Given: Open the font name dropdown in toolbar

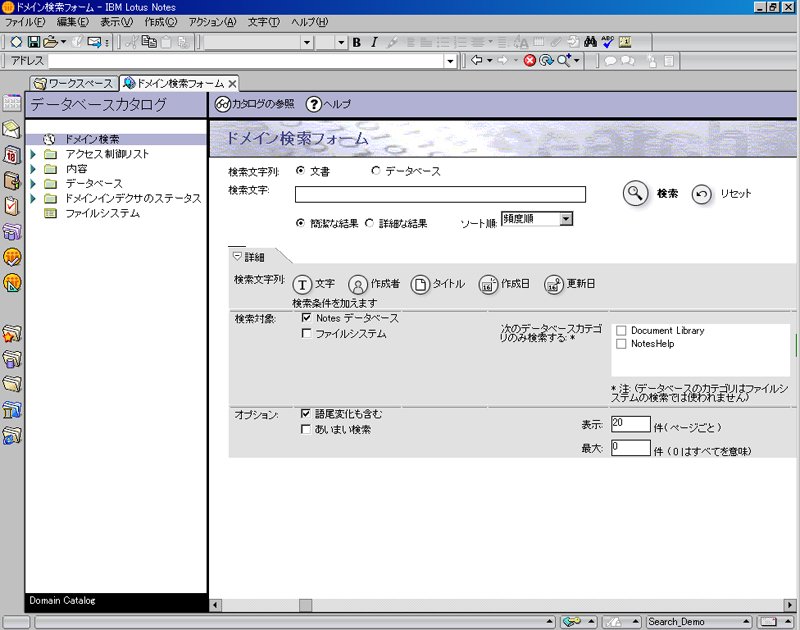Looking at the screenshot, I should pyautogui.click(x=307, y=42).
